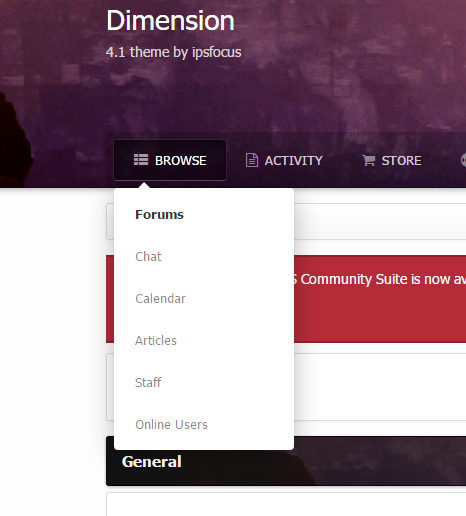The height and width of the screenshot is (516, 466).
Task: Switch to the ACTIVITY tab
Action: point(284,160)
